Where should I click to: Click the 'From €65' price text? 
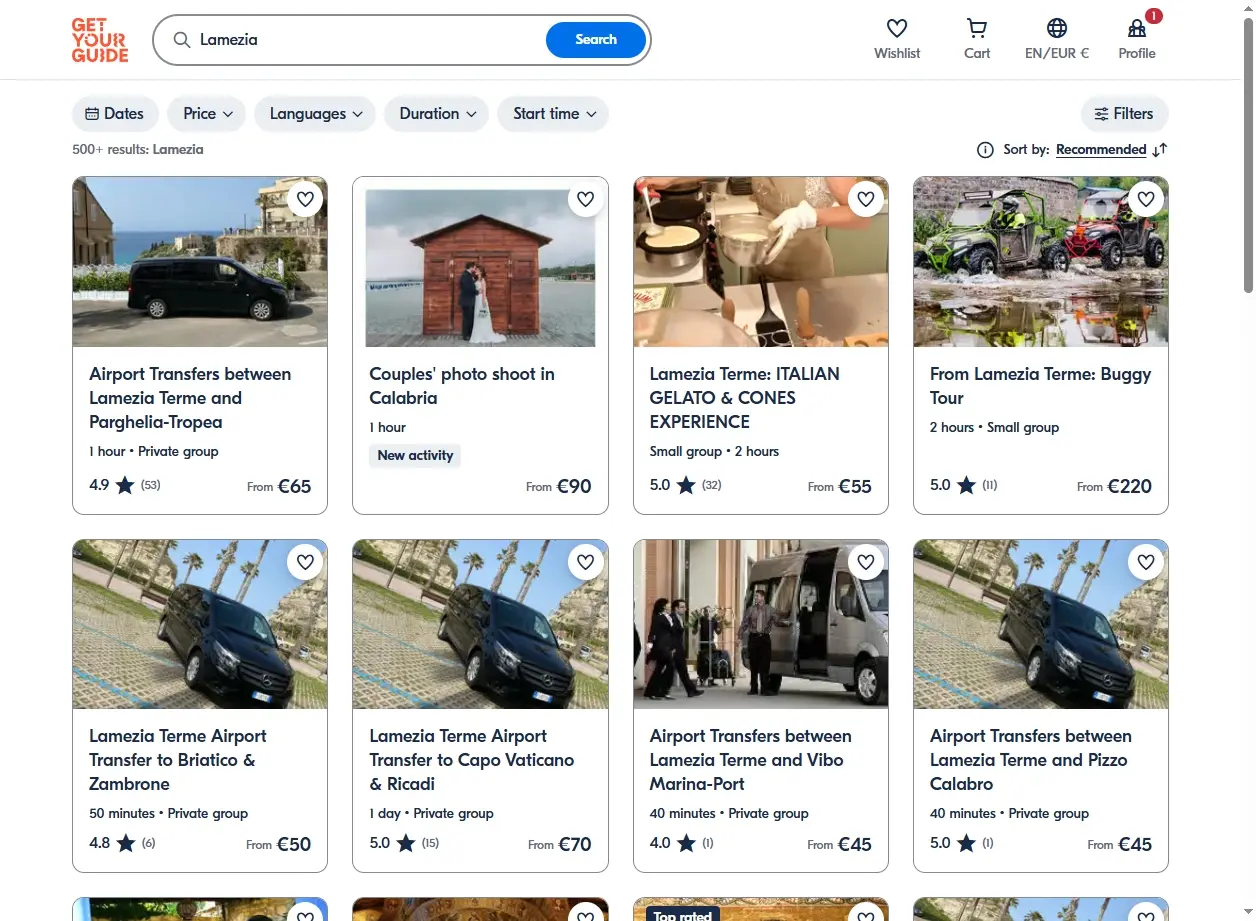[x=279, y=487]
